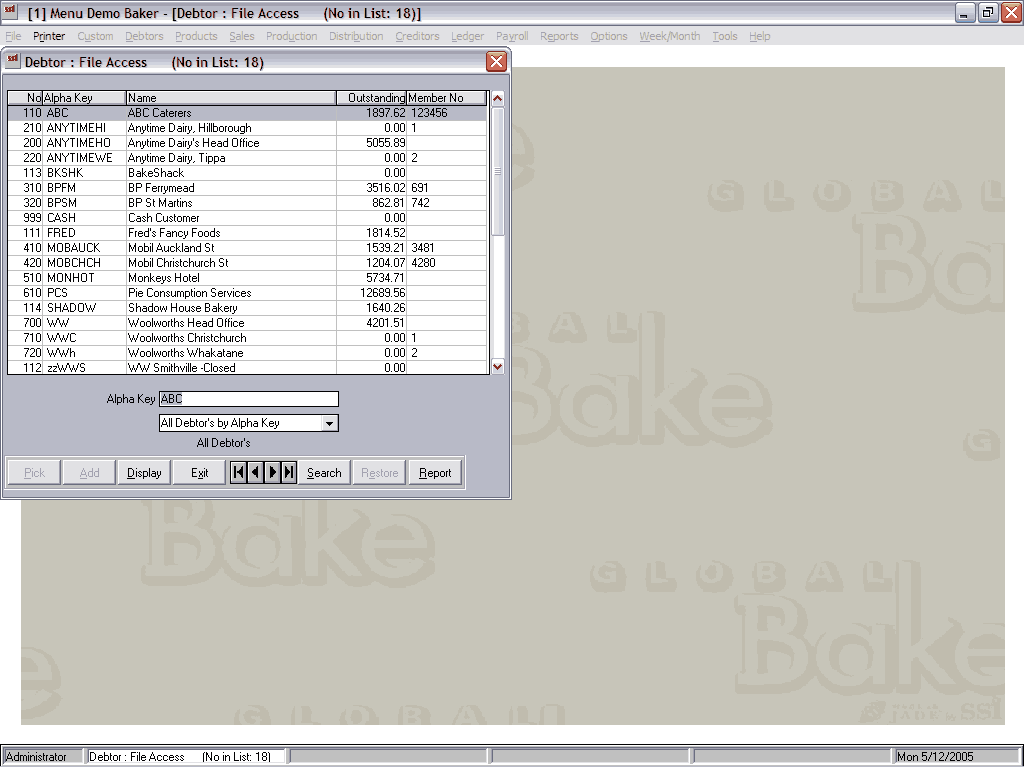Open the Printer menu

click(49, 36)
